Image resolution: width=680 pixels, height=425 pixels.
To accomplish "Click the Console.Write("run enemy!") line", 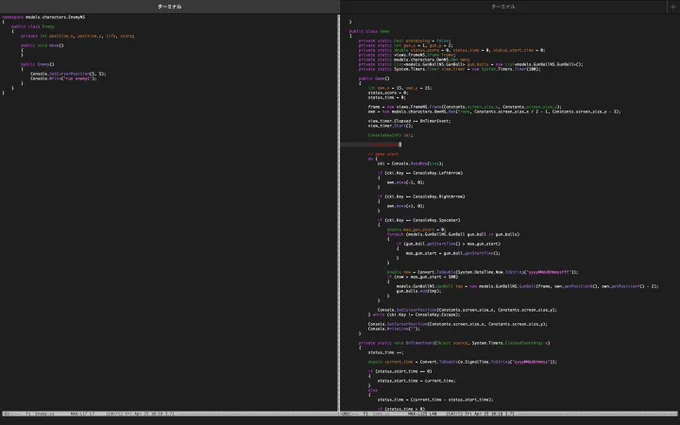I will click(x=63, y=78).
